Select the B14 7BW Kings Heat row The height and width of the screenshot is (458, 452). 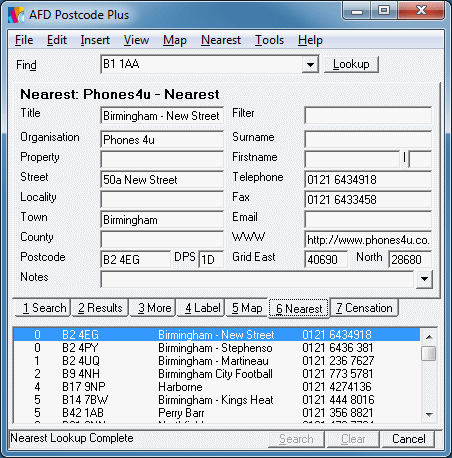pos(217,400)
